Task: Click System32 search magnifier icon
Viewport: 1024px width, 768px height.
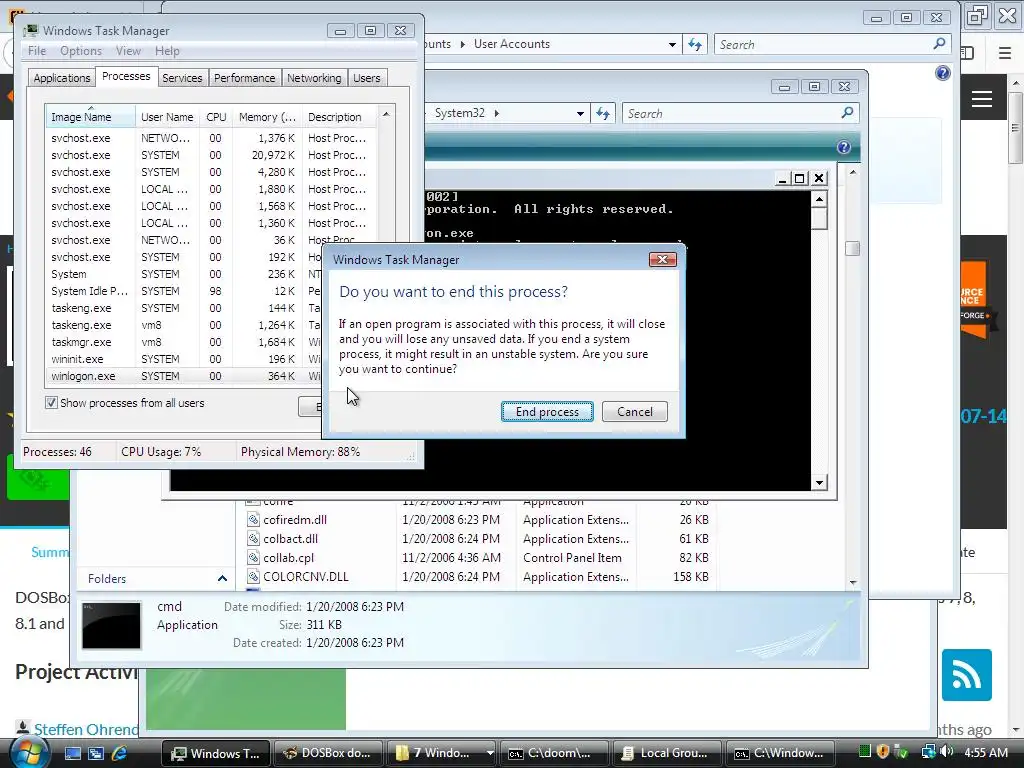Action: point(848,113)
